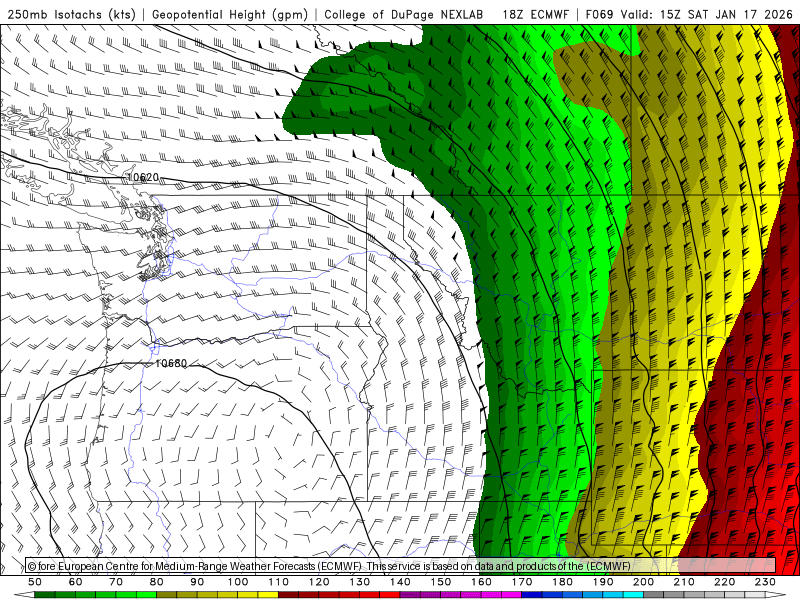Click the 190 label on the colorbar

[604, 582]
